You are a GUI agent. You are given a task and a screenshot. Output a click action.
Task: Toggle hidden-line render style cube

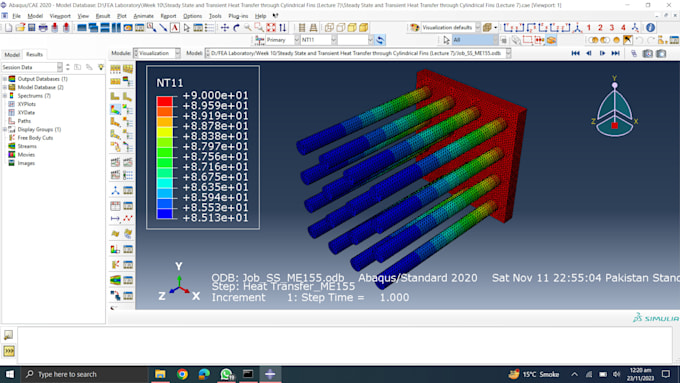coord(340,27)
